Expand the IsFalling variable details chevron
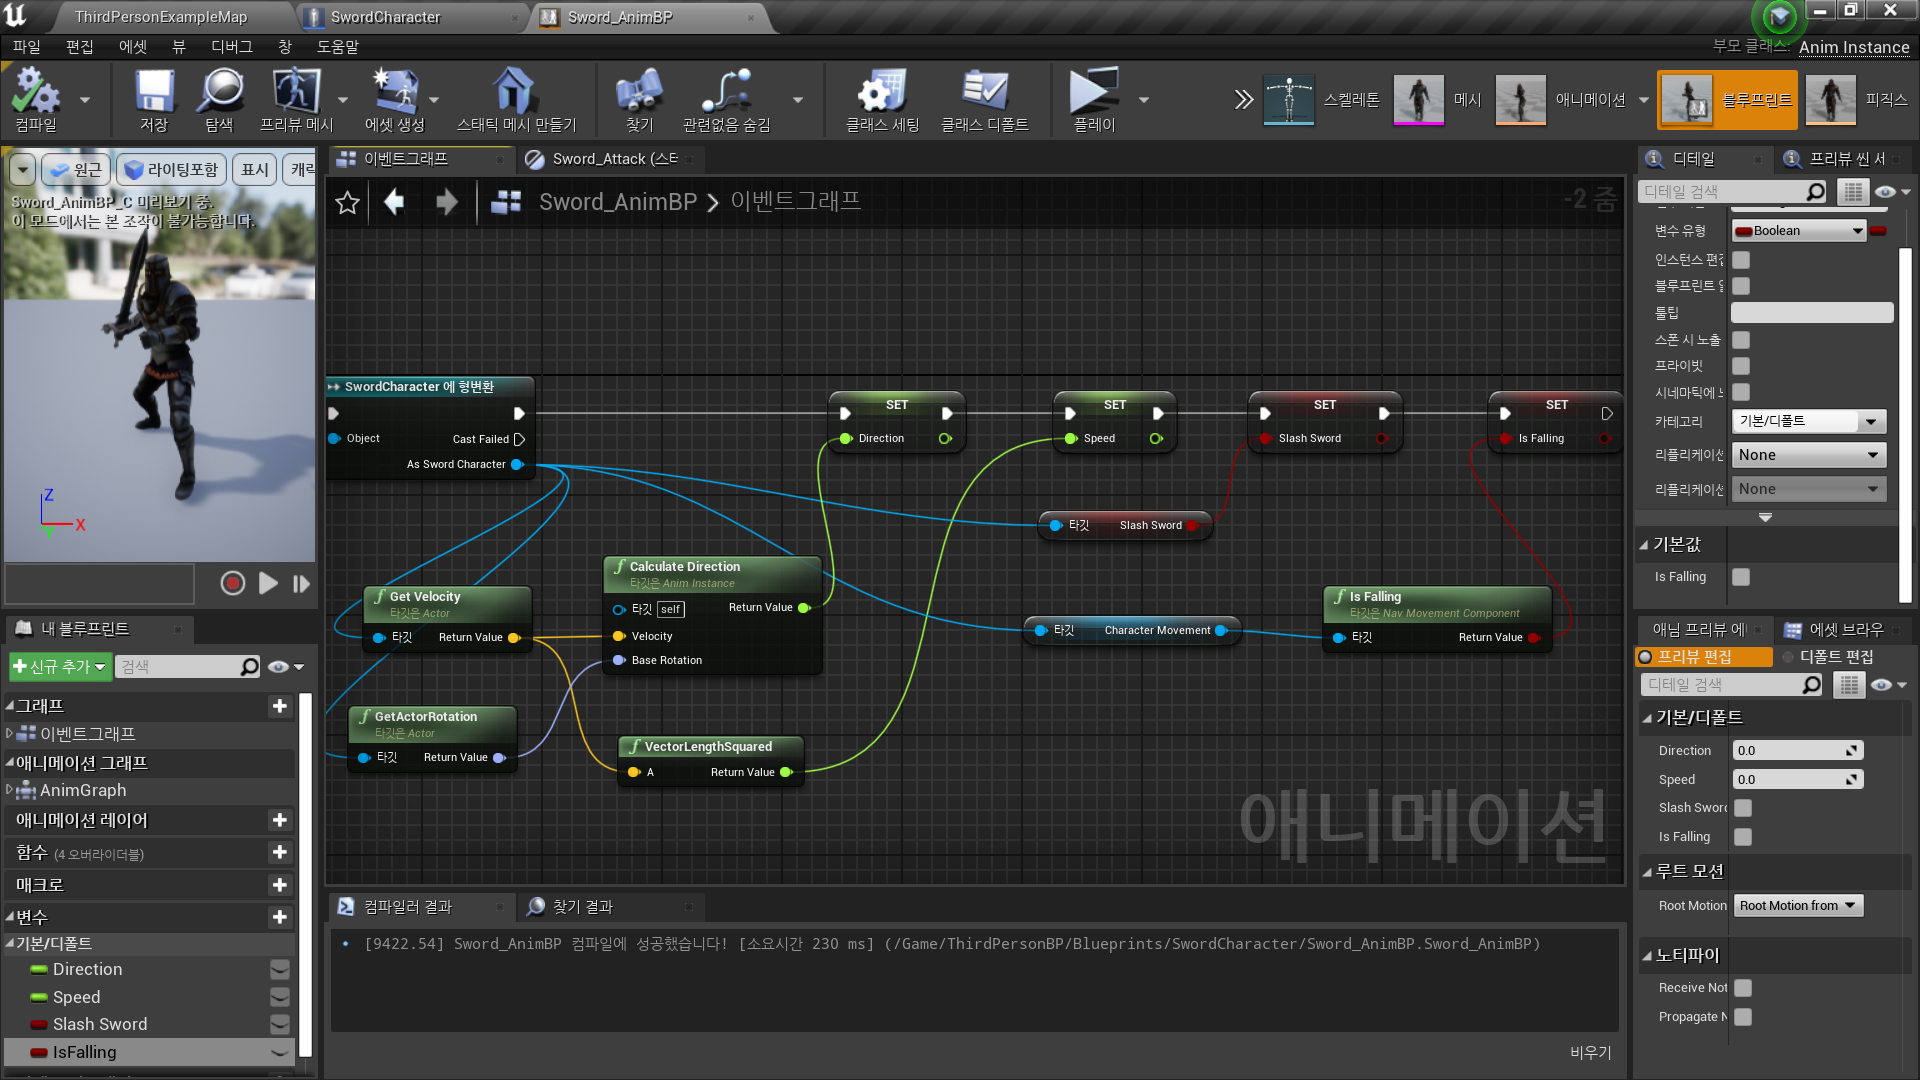 click(x=279, y=1053)
